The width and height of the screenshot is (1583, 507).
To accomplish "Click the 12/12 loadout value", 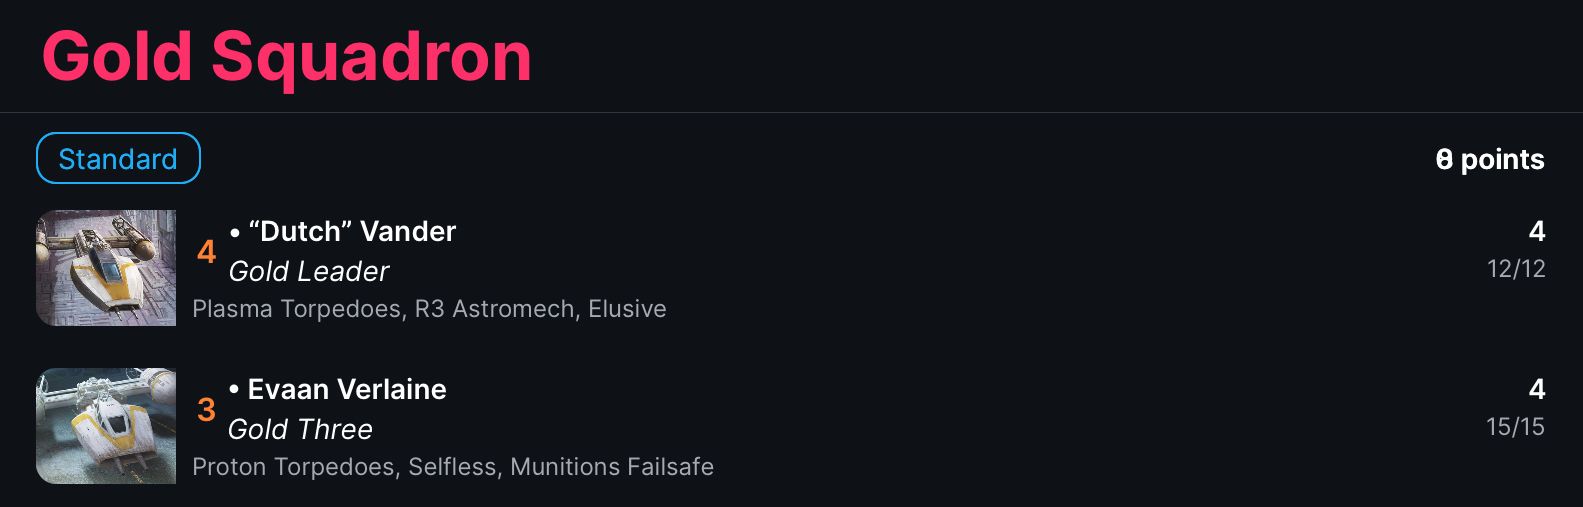I will pos(1516,269).
